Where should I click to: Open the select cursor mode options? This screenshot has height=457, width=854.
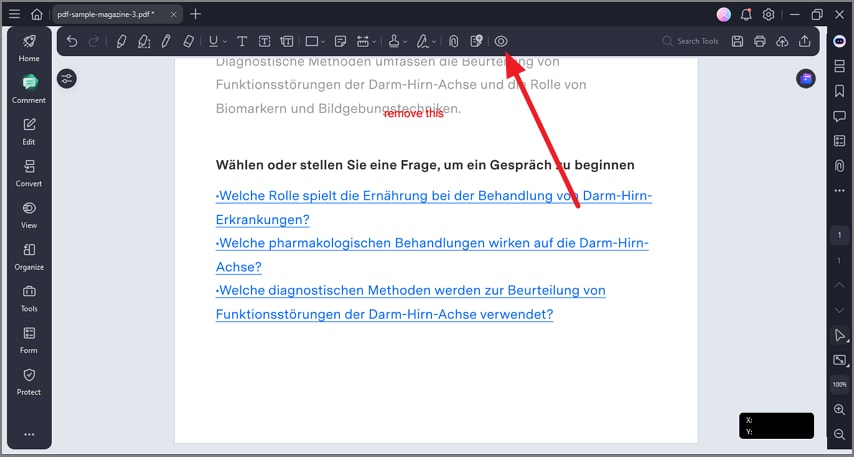tap(839, 335)
